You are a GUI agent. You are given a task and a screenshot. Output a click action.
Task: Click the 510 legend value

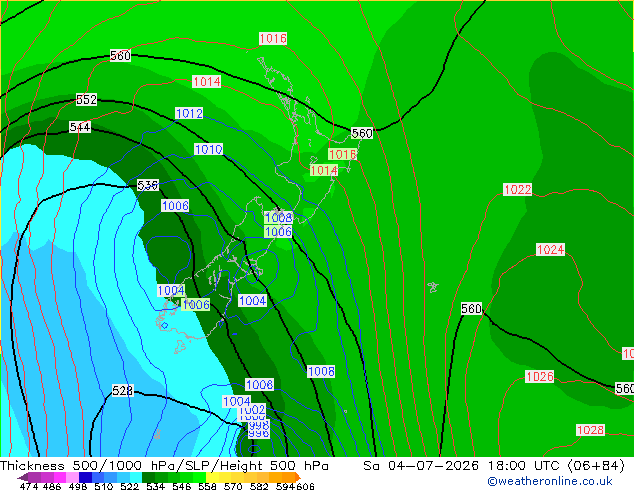click(104, 486)
